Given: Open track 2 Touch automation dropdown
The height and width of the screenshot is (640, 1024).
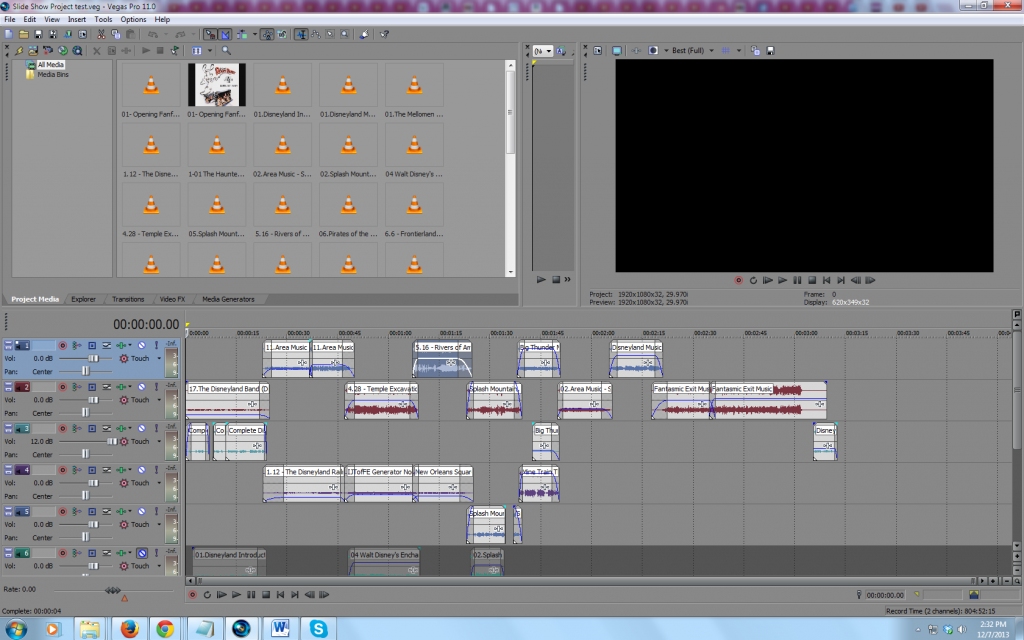Looking at the screenshot, I should pyautogui.click(x=159, y=400).
